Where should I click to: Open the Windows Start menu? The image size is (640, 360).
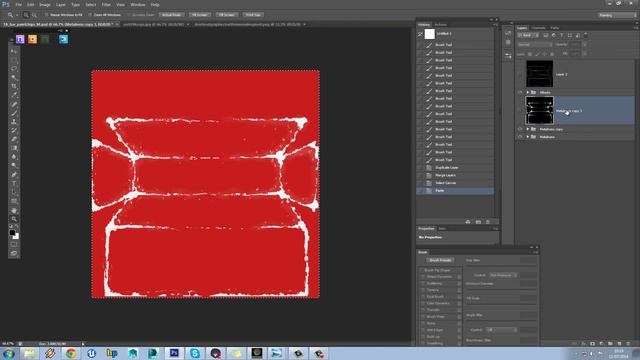[x=9, y=353]
